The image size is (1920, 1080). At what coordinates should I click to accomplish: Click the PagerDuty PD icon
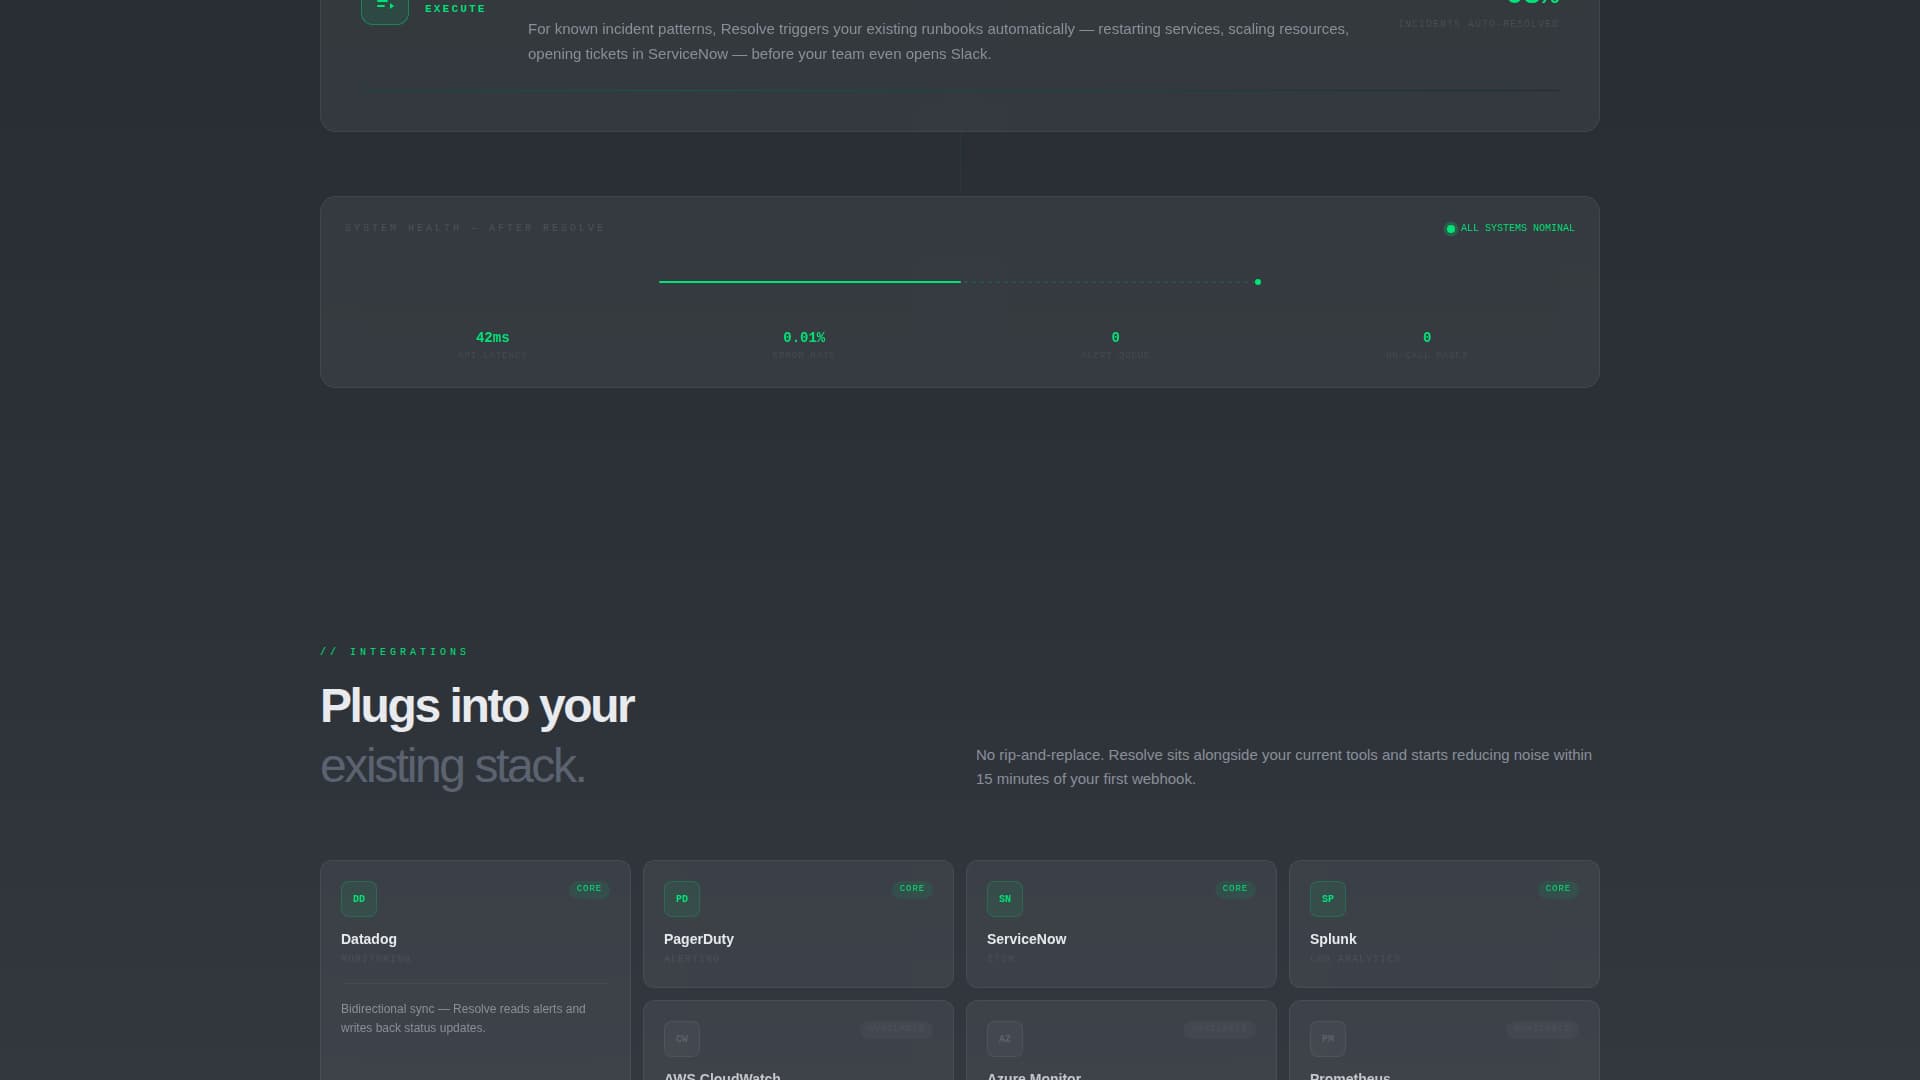point(681,898)
